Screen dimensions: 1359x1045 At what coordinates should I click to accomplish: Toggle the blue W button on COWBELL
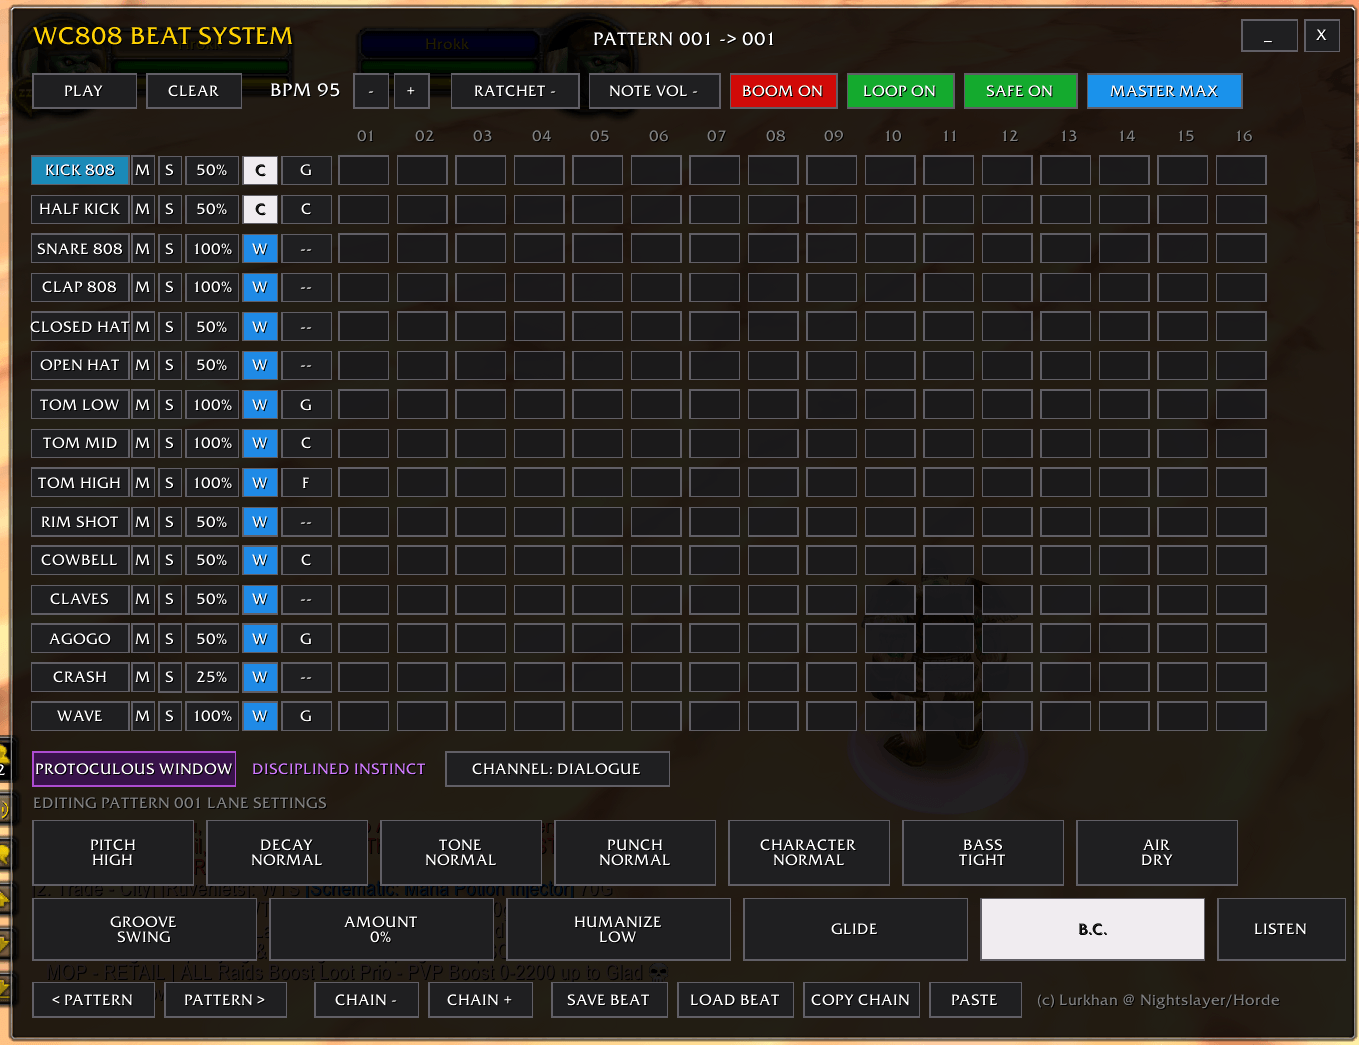click(260, 560)
